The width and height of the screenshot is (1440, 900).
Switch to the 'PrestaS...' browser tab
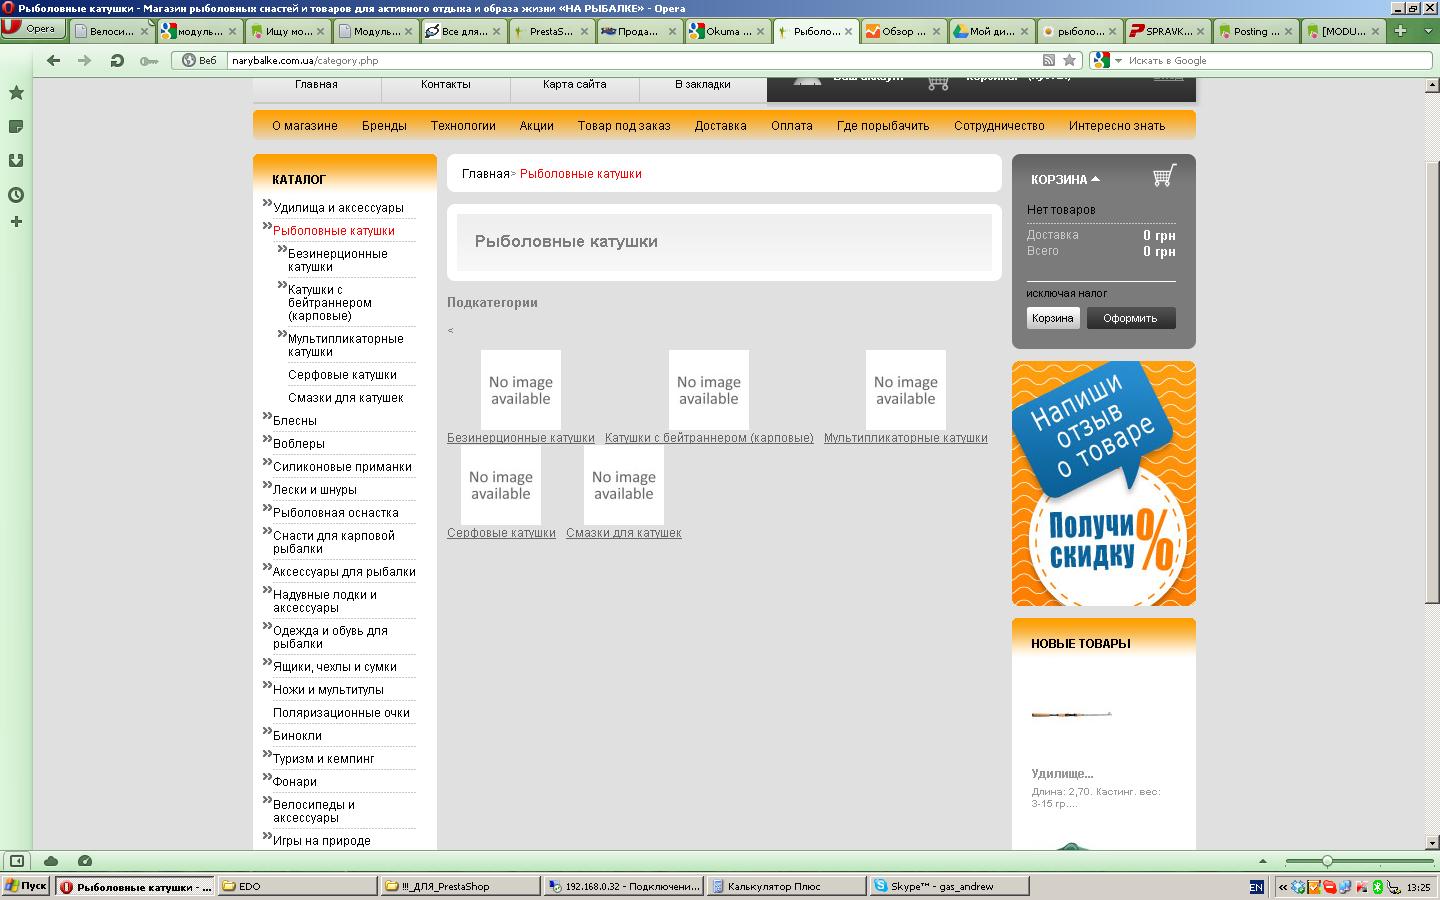(x=549, y=31)
